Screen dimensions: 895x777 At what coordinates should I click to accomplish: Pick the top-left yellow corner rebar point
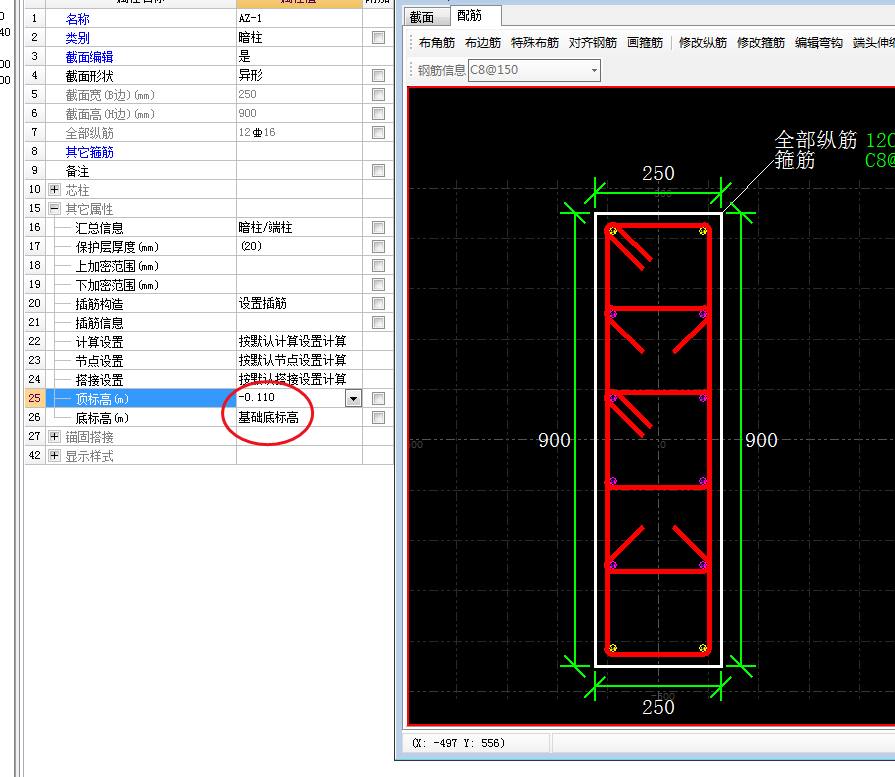[613, 231]
